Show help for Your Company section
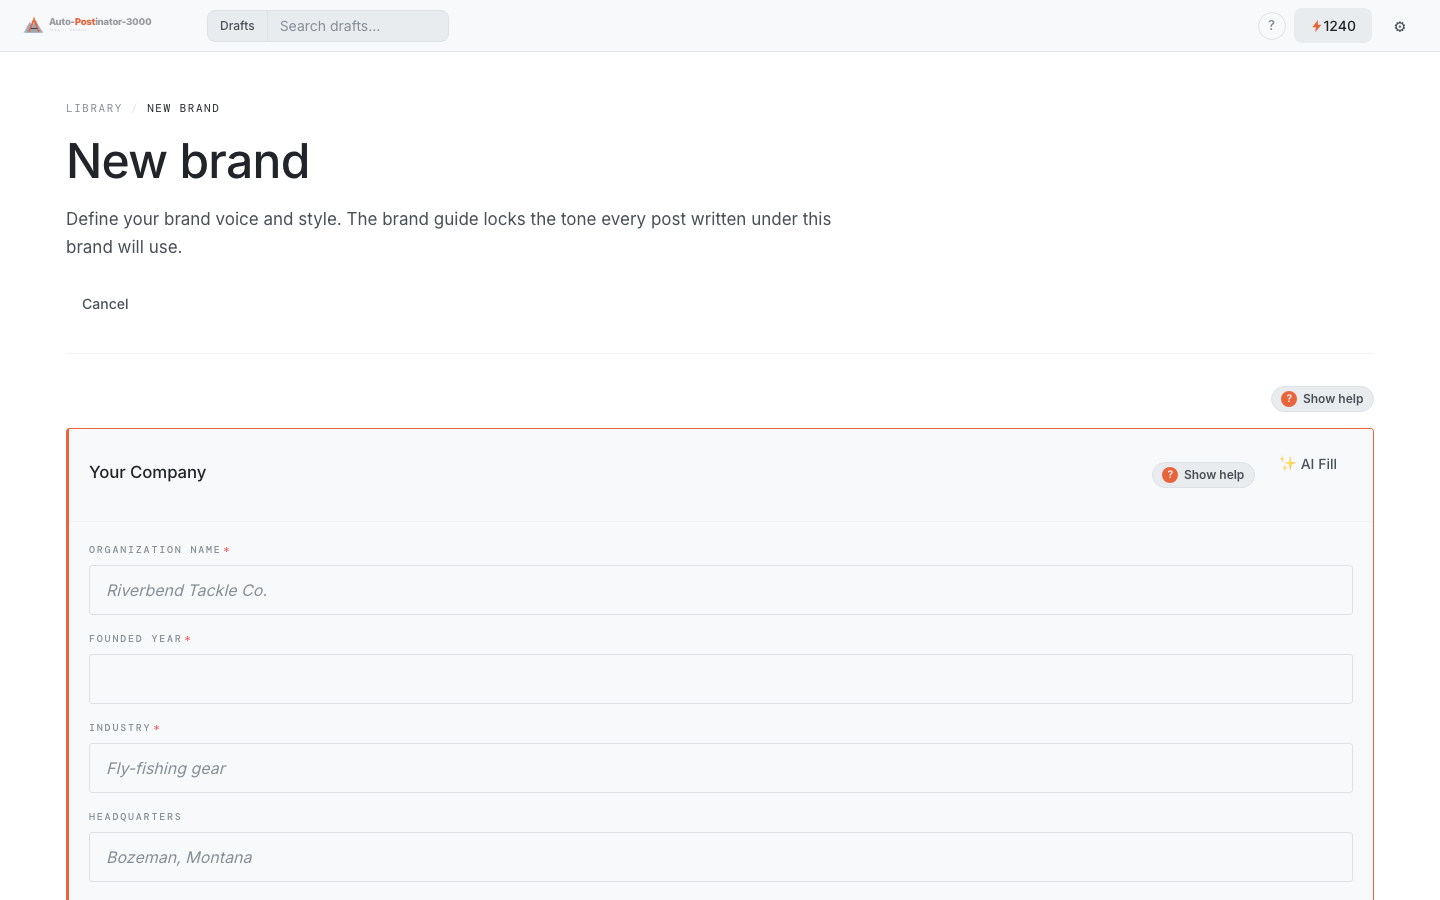This screenshot has height=900, width=1440. (1203, 475)
